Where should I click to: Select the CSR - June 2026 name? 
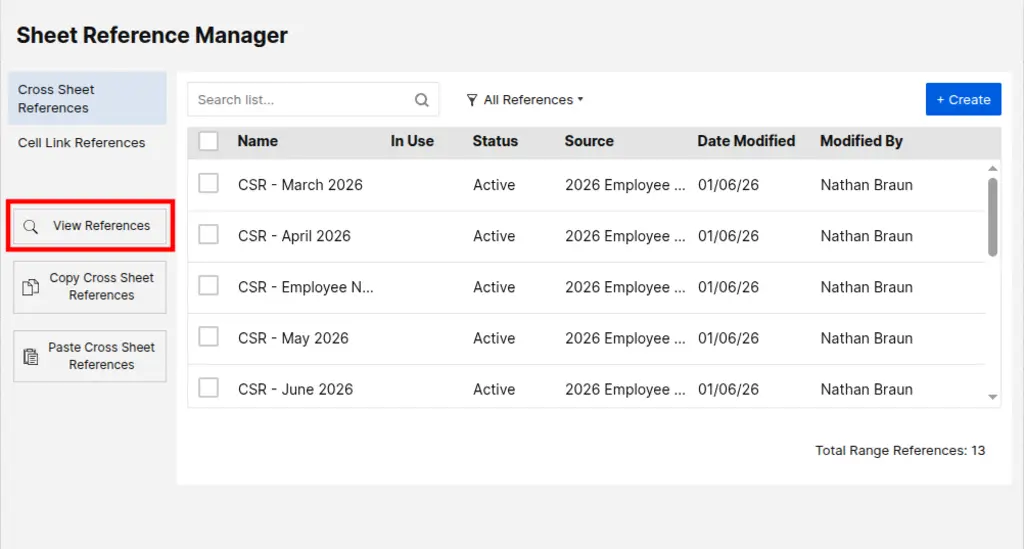click(x=295, y=390)
